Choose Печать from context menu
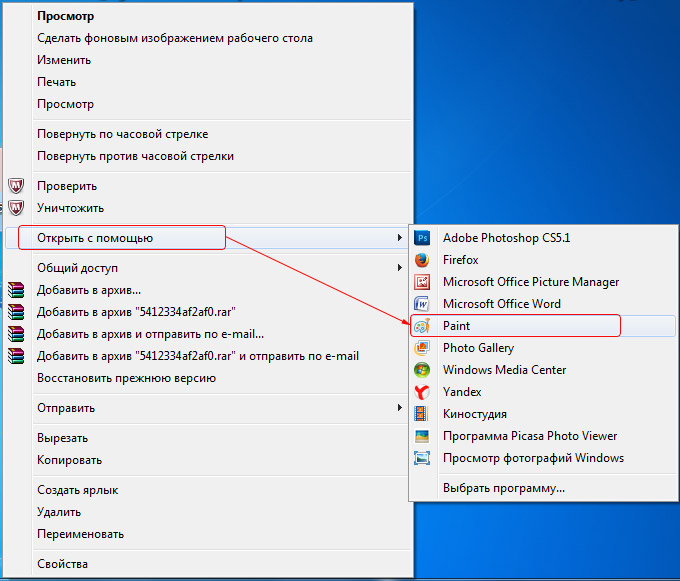This screenshot has width=680, height=581. click(x=56, y=82)
